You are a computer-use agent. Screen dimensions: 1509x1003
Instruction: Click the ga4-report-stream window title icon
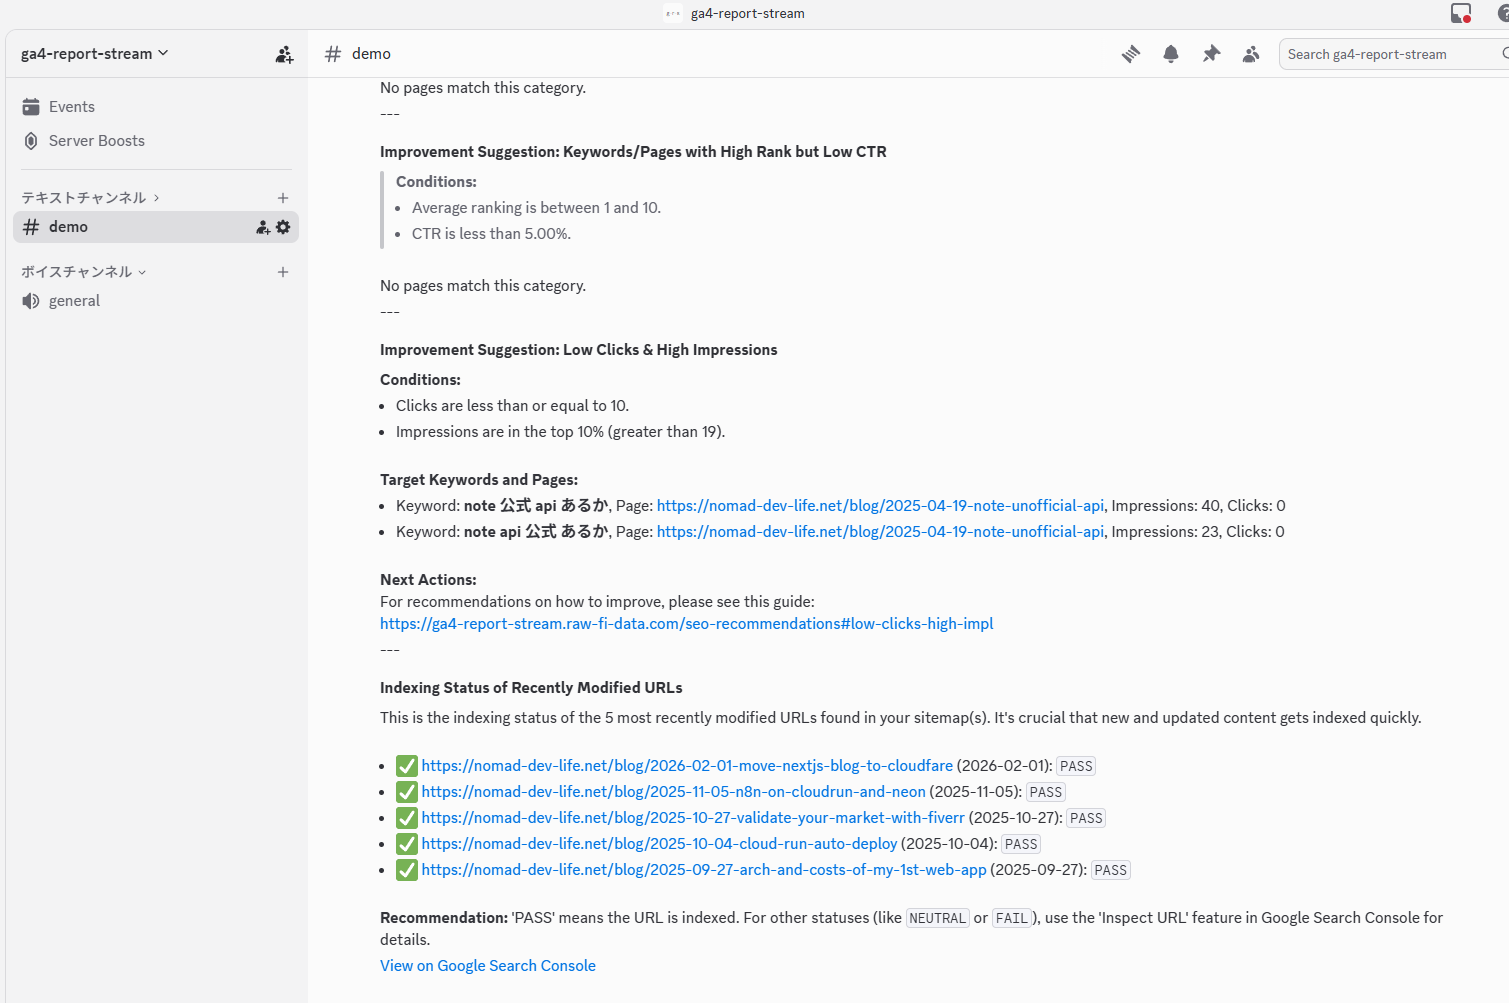pos(673,13)
